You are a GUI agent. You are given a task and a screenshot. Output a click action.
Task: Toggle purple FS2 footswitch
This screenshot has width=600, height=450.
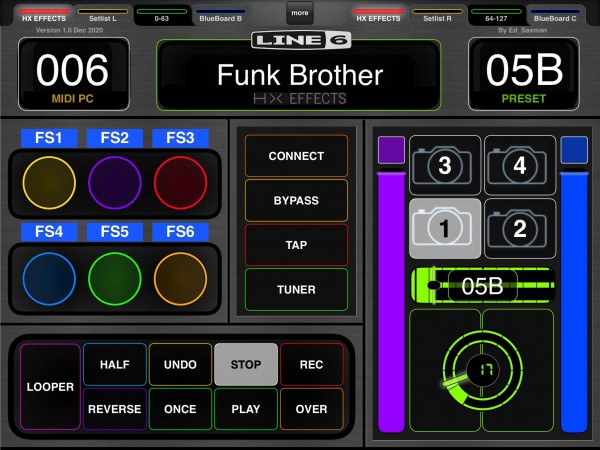115,183
